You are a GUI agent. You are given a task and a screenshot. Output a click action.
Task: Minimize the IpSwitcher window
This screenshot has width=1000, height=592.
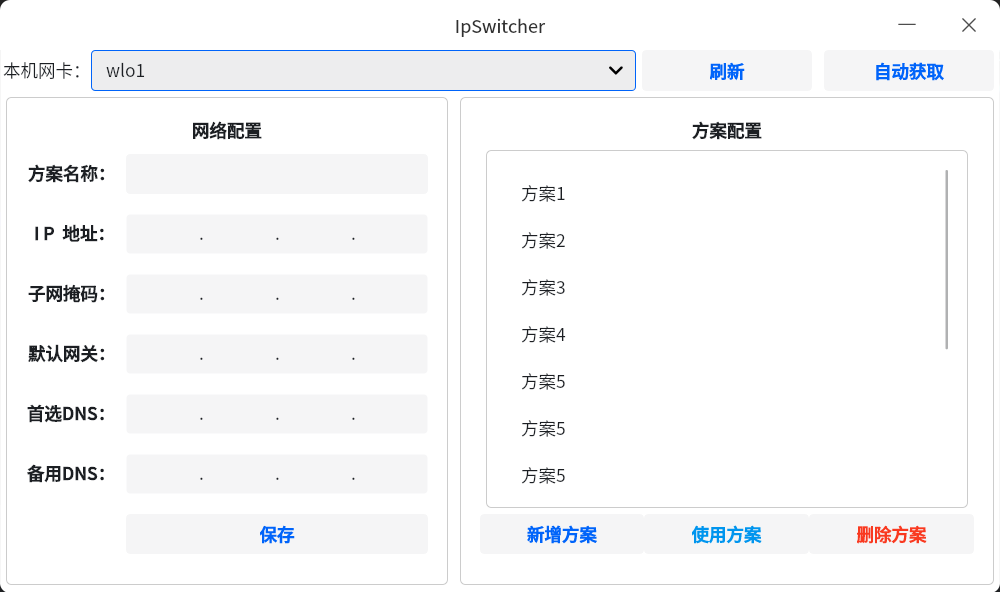(x=907, y=25)
